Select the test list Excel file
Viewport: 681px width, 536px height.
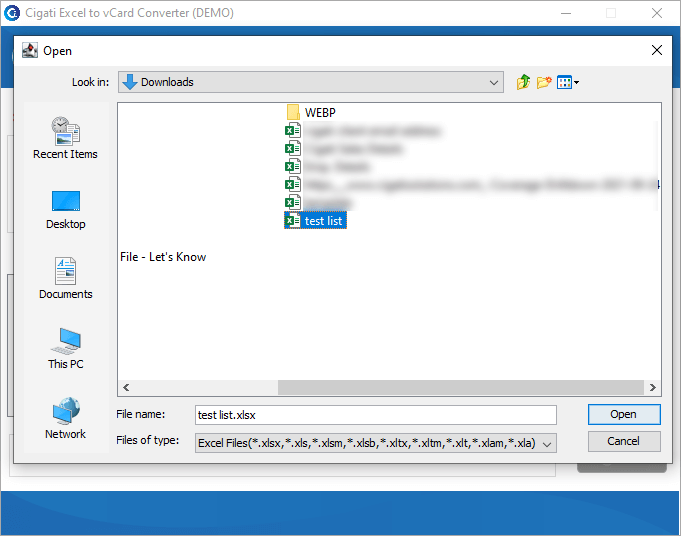coord(315,221)
